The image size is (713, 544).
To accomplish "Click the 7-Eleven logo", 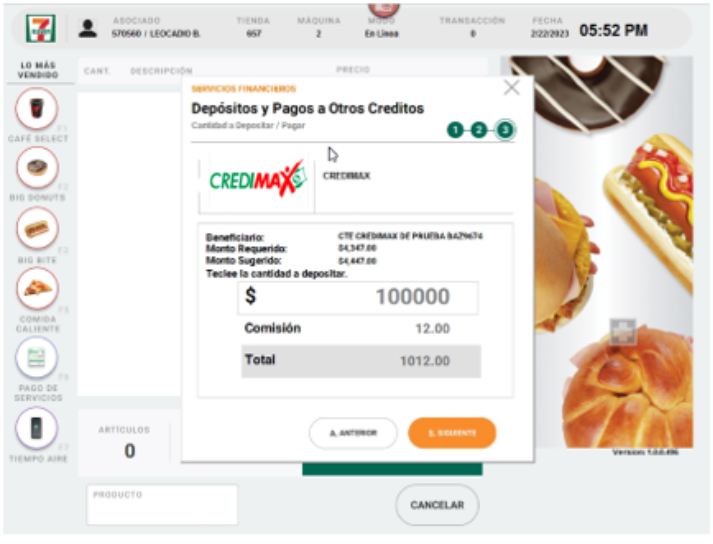I will point(41,28).
